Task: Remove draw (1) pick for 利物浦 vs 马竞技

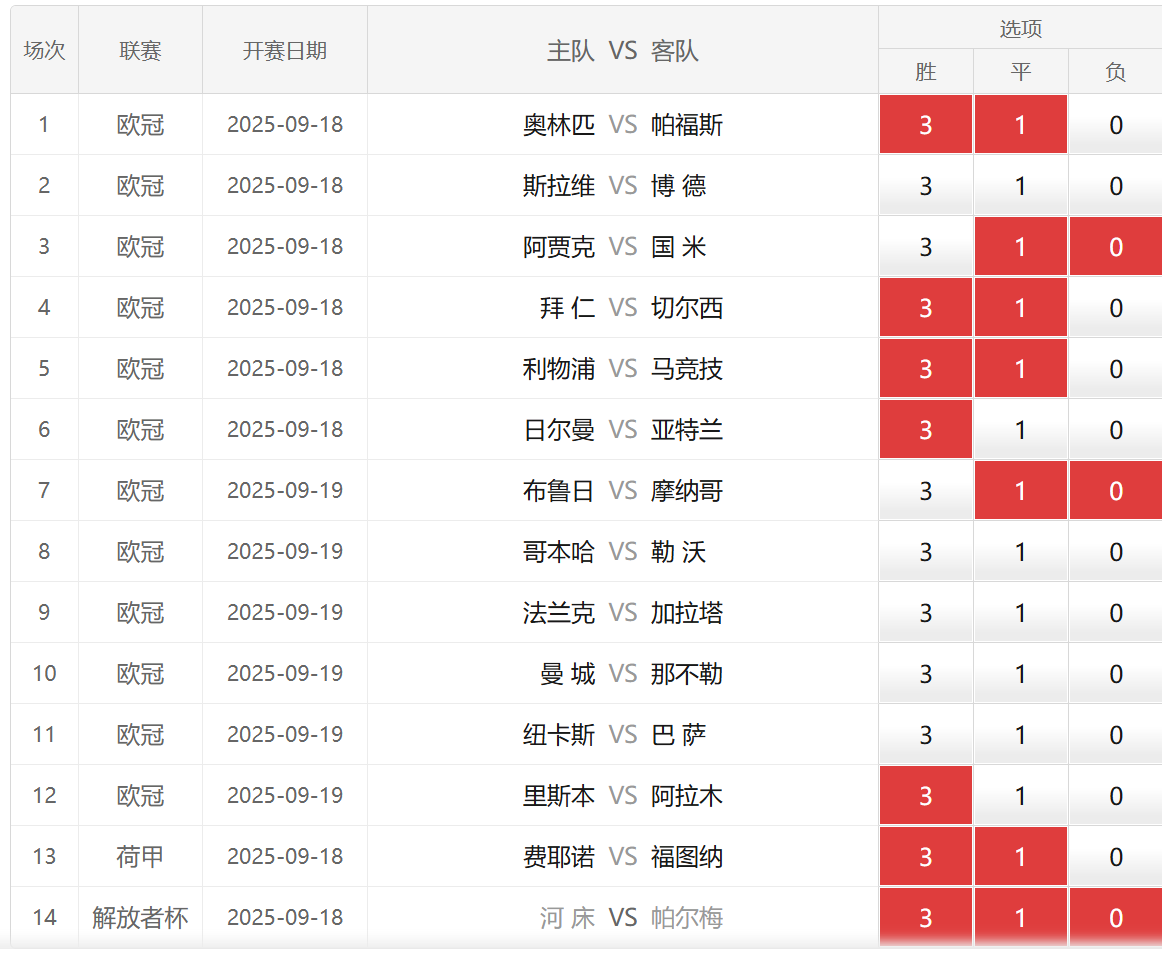Action: click(x=1020, y=368)
